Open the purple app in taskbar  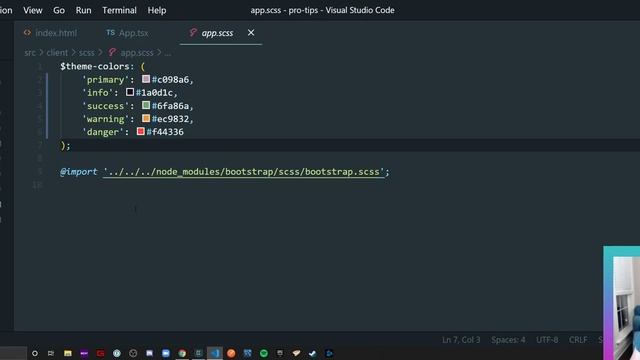point(84,353)
